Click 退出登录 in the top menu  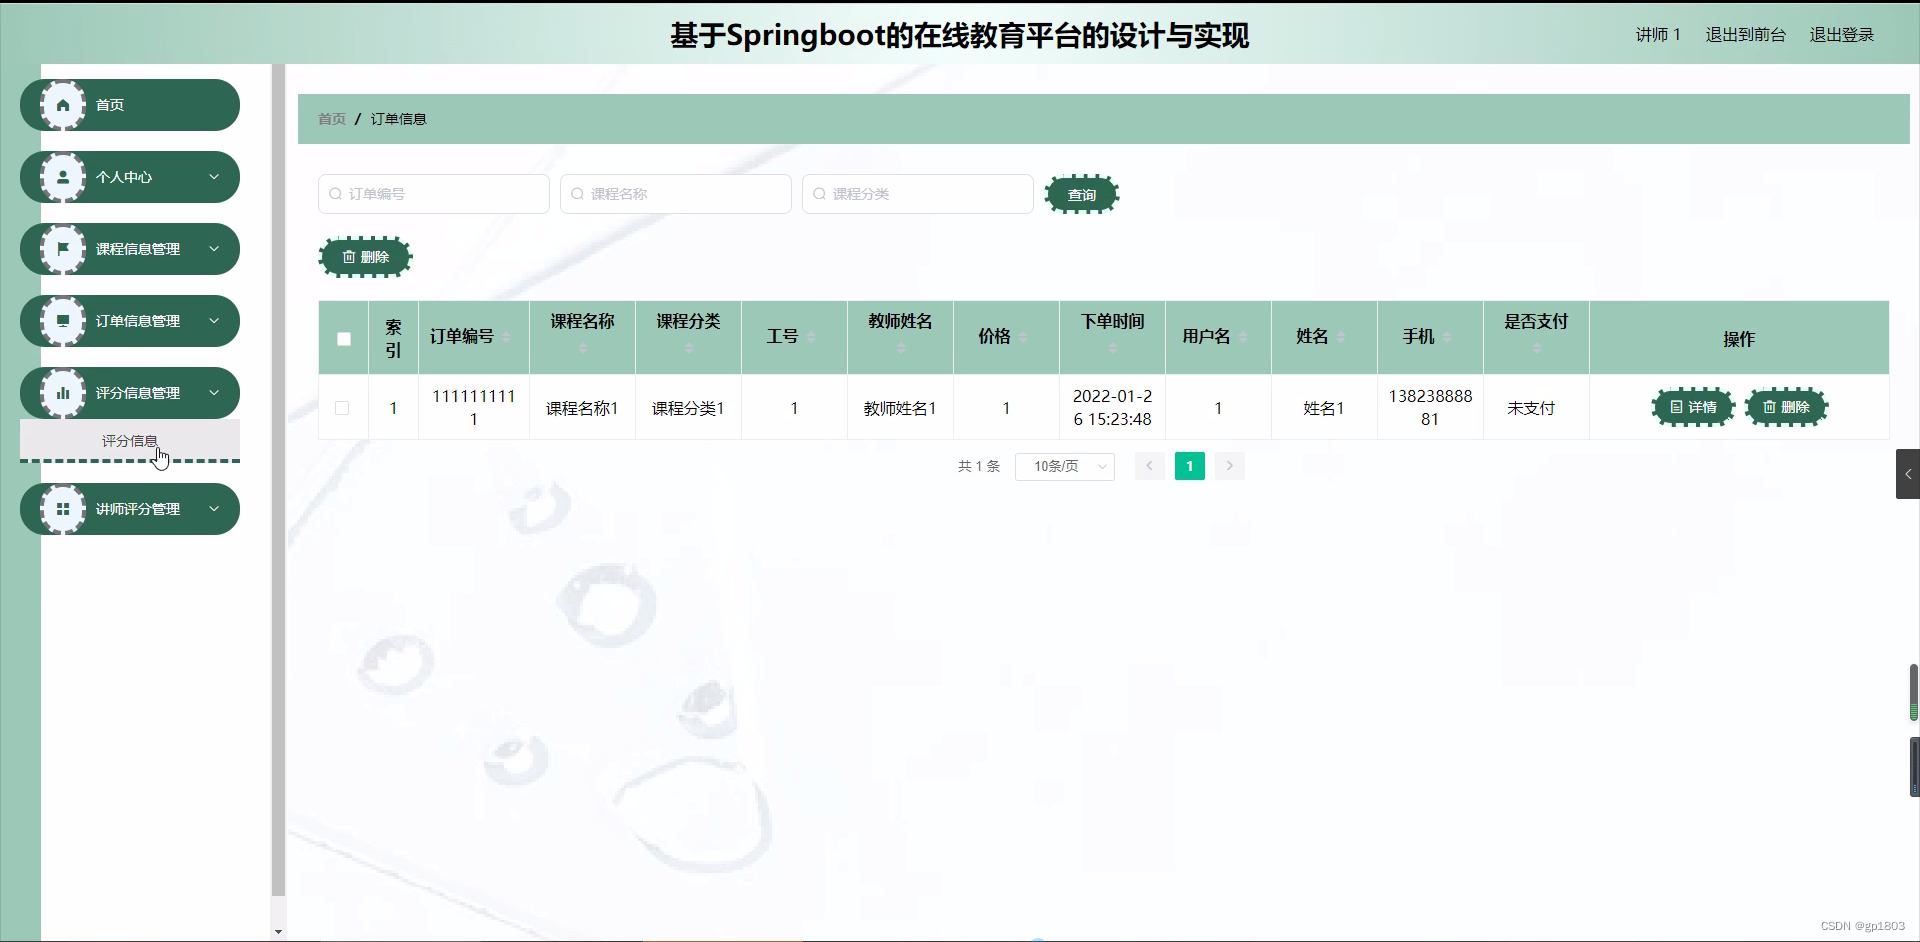(x=1841, y=34)
